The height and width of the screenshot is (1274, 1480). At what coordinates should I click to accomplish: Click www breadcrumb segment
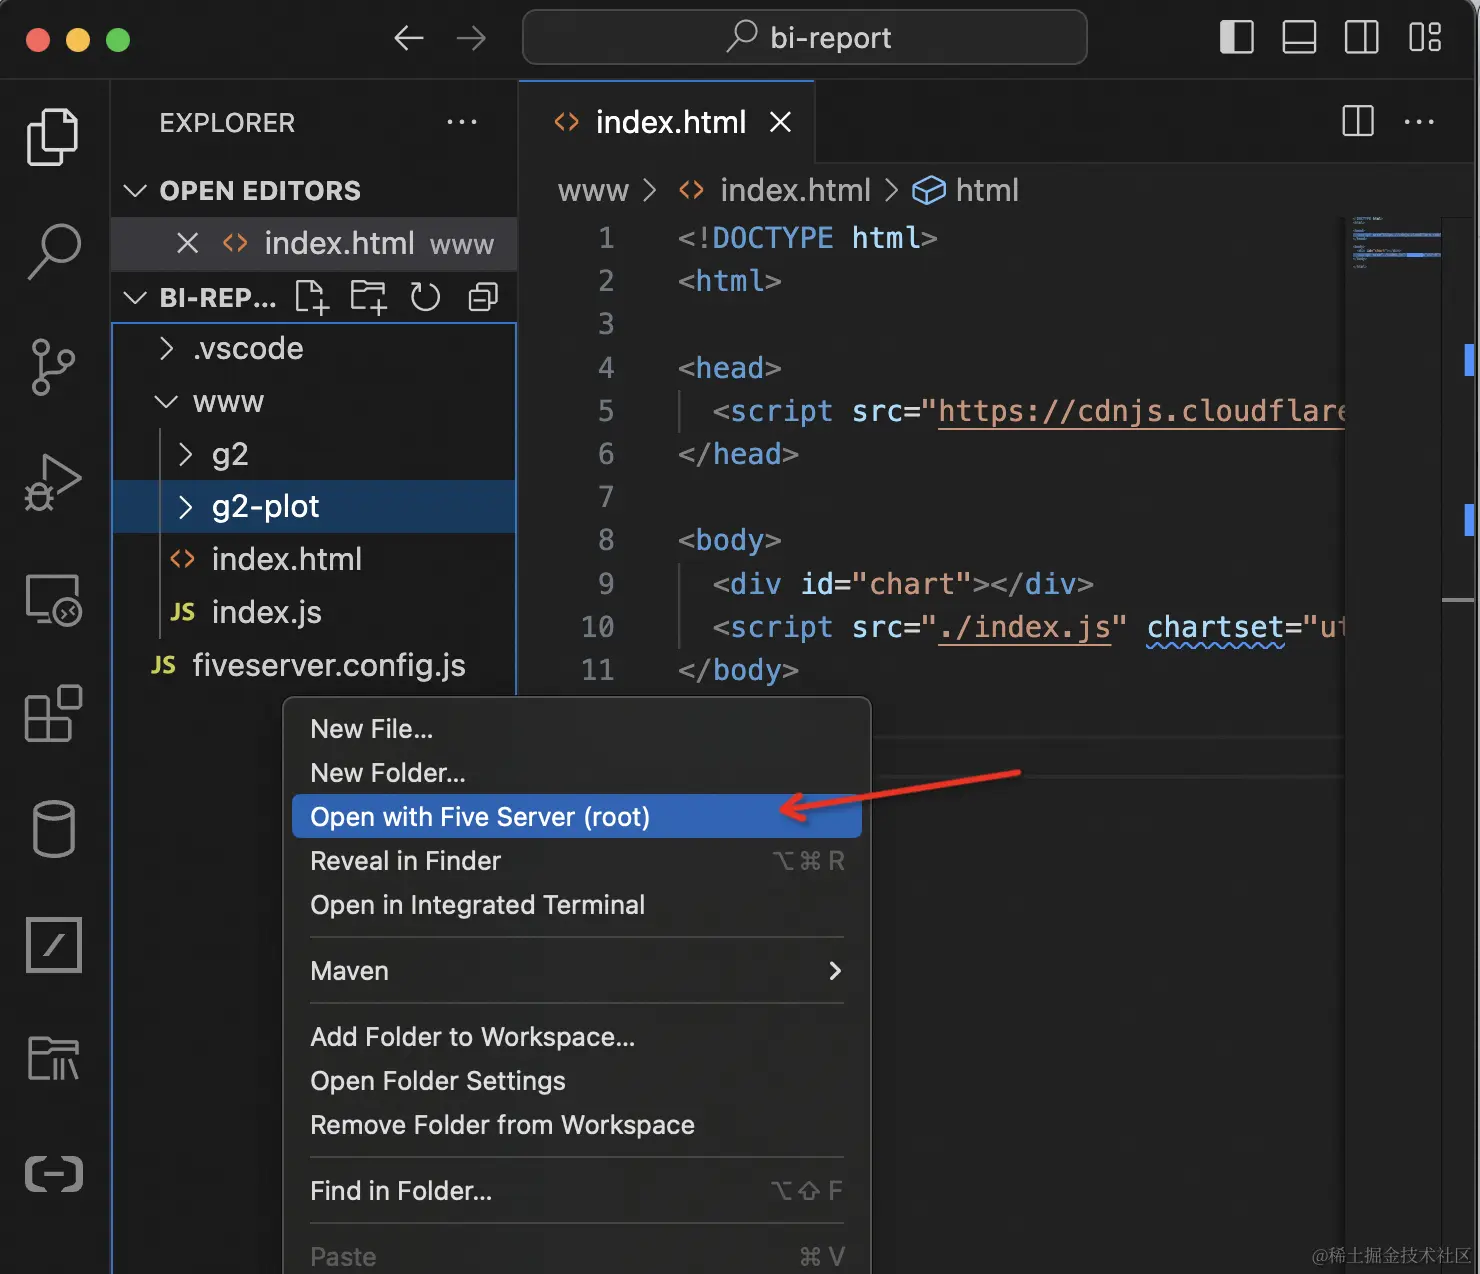tap(593, 190)
